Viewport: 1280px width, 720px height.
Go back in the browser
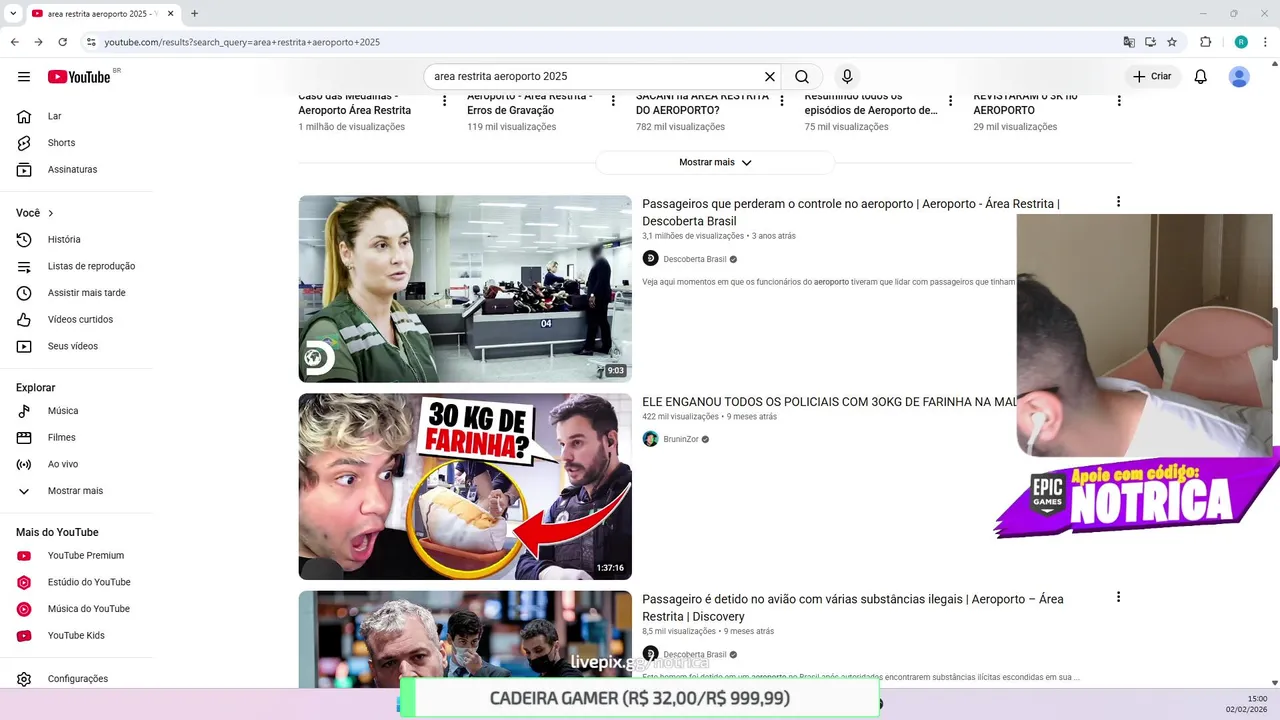[x=14, y=42]
